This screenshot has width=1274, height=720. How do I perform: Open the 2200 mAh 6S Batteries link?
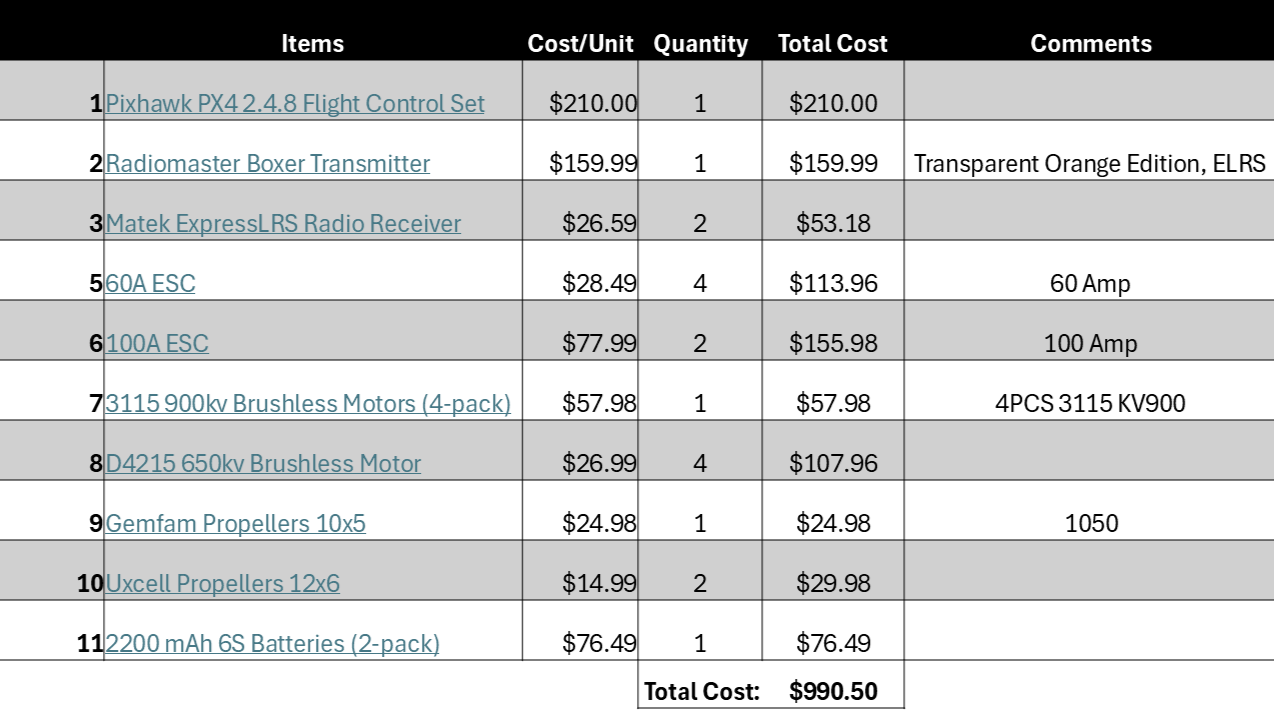click(x=272, y=643)
